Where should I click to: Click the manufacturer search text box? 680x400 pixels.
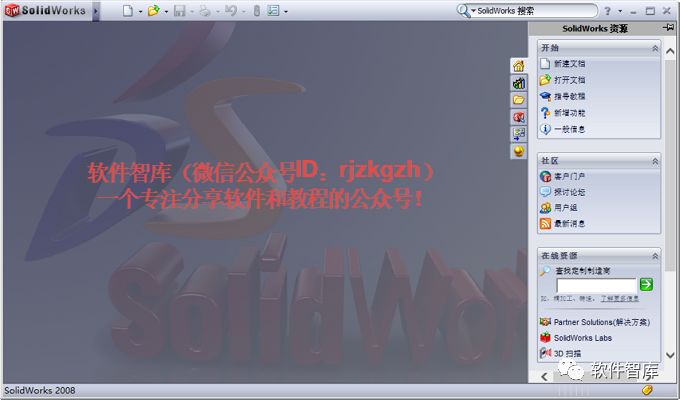click(596, 285)
